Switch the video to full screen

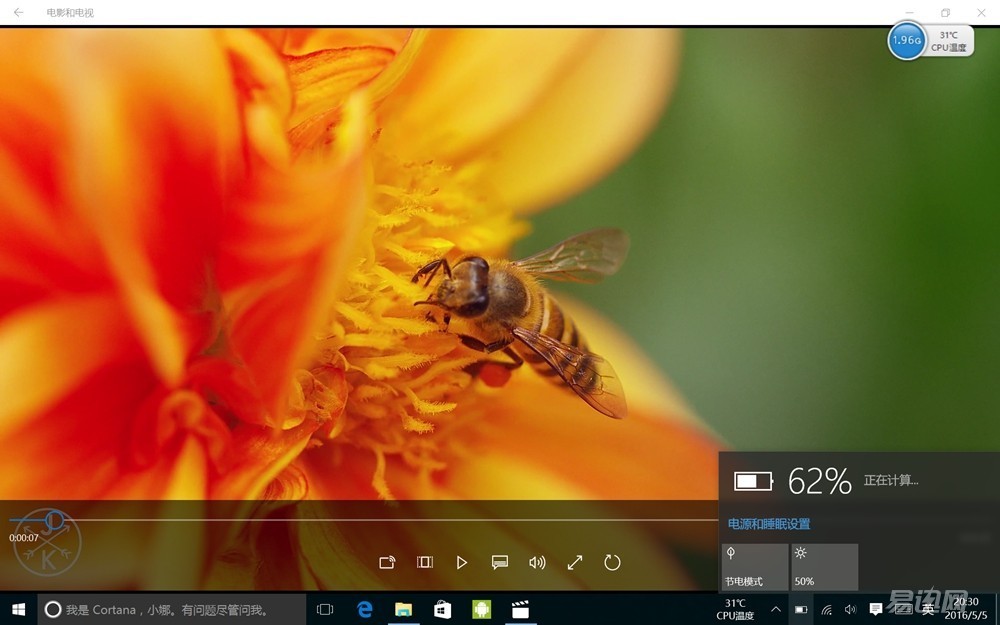coord(575,562)
